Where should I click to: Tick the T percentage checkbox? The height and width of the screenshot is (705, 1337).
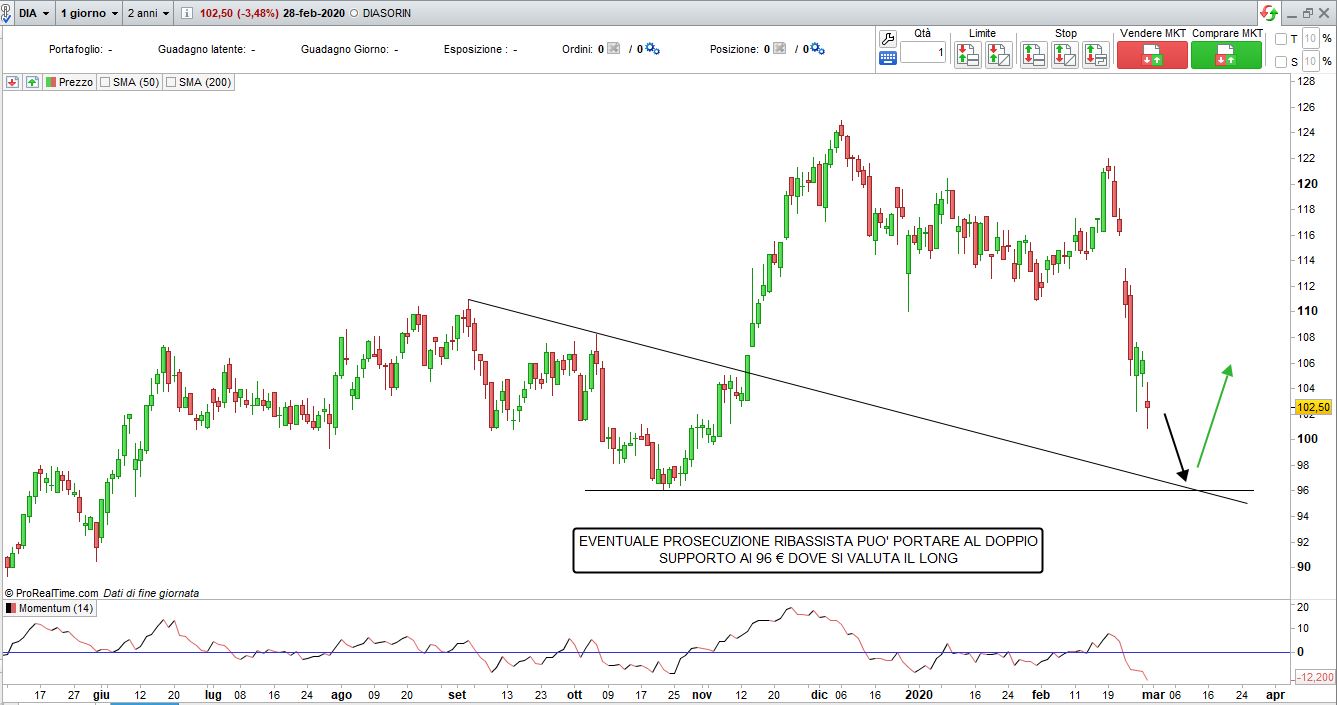click(x=1281, y=39)
